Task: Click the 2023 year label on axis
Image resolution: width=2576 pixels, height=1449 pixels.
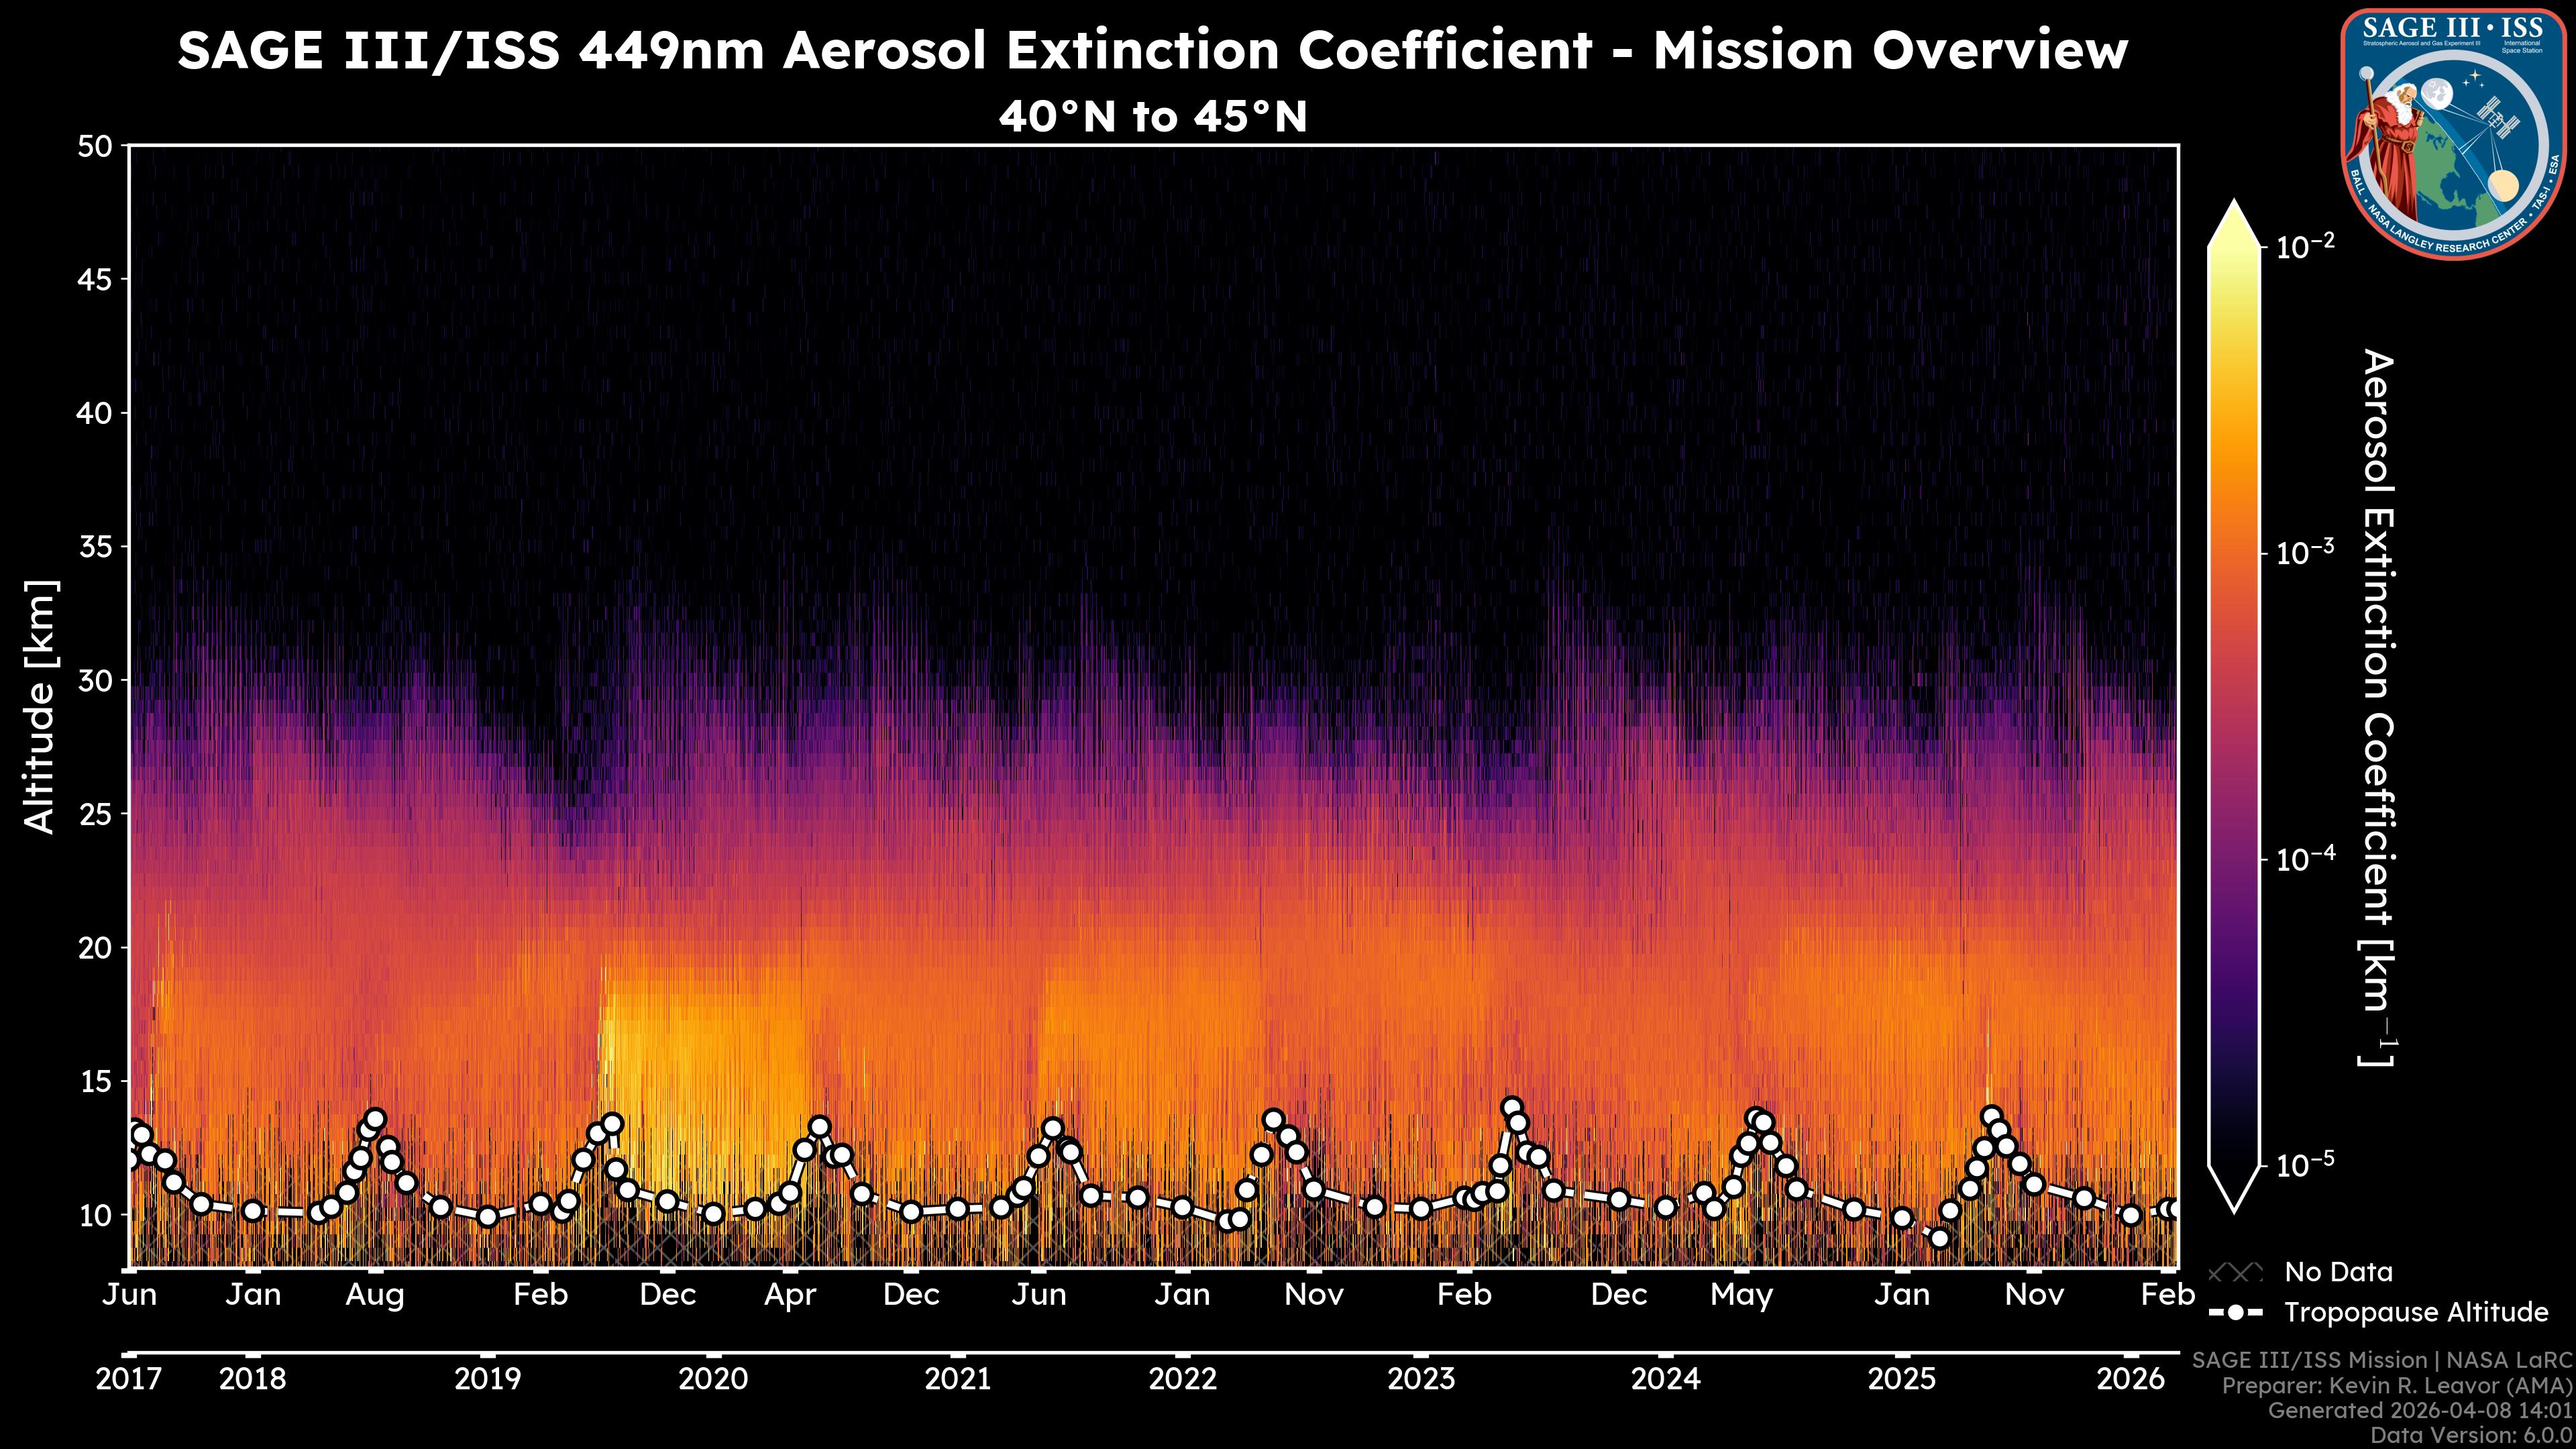Action: click(x=1421, y=1379)
